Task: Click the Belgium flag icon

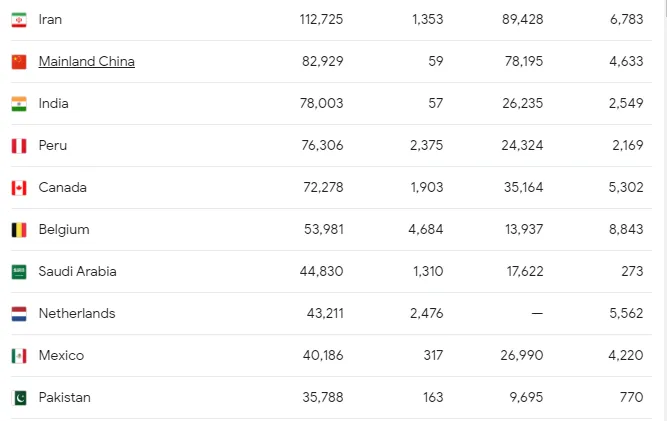Action: coord(19,230)
